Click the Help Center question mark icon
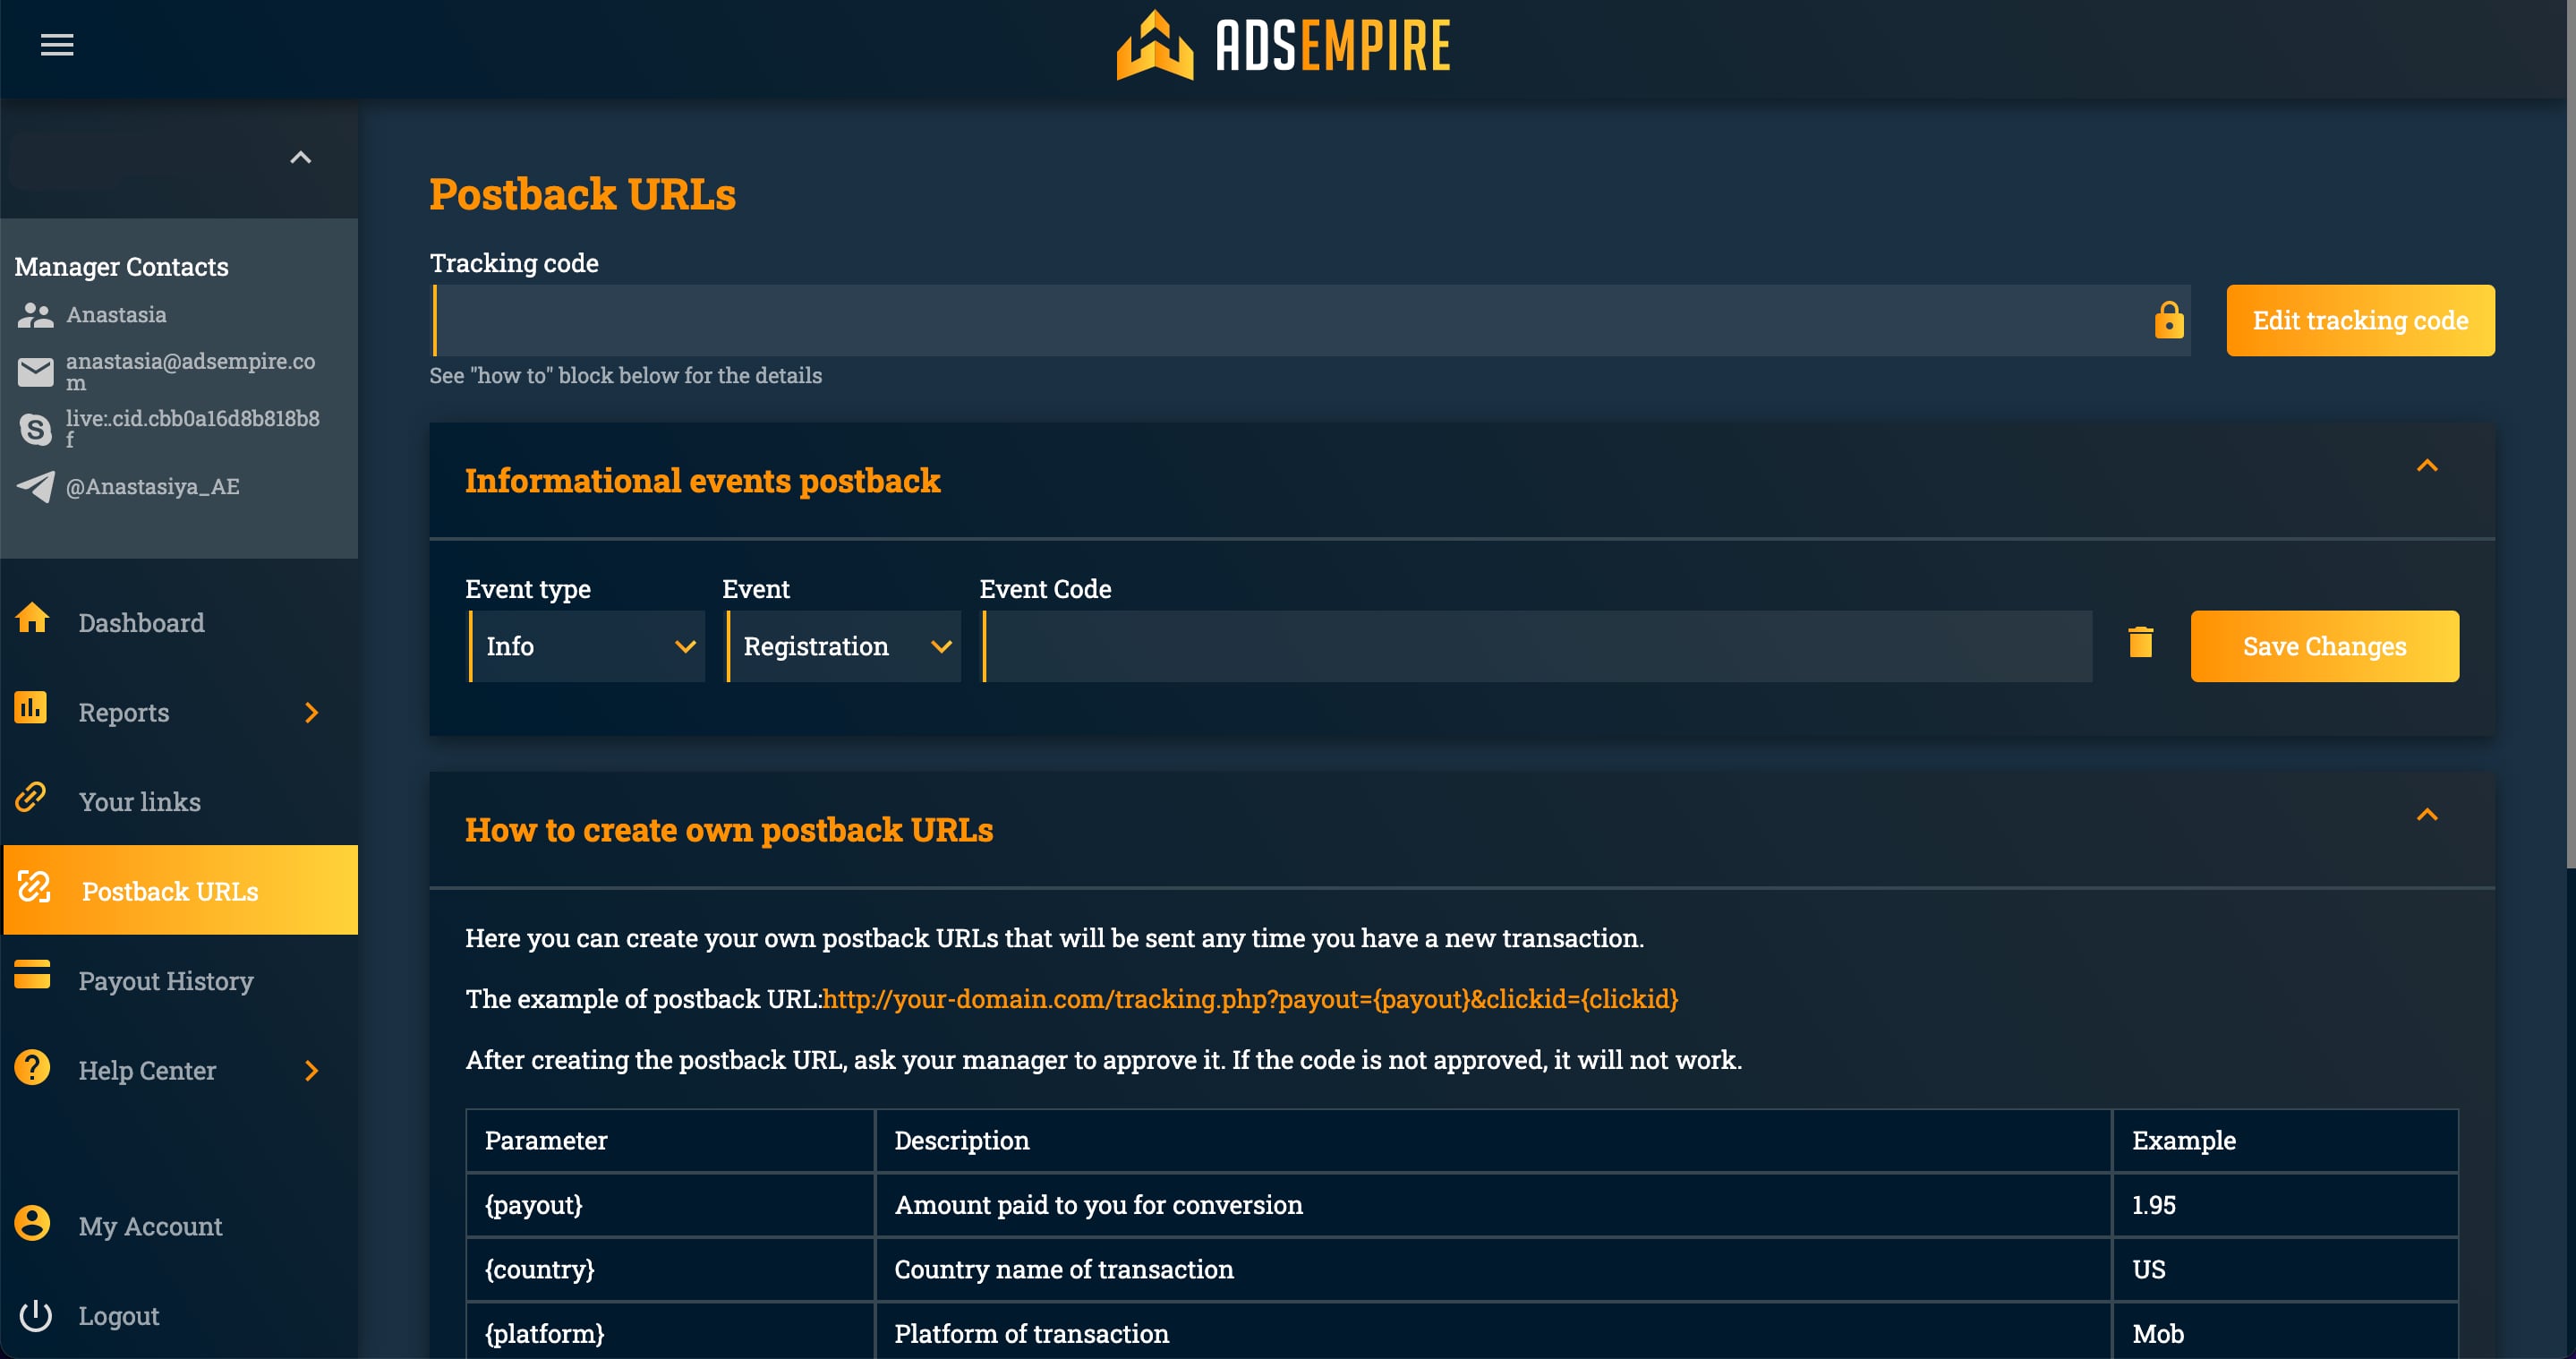2576x1359 pixels. pyautogui.click(x=32, y=1067)
